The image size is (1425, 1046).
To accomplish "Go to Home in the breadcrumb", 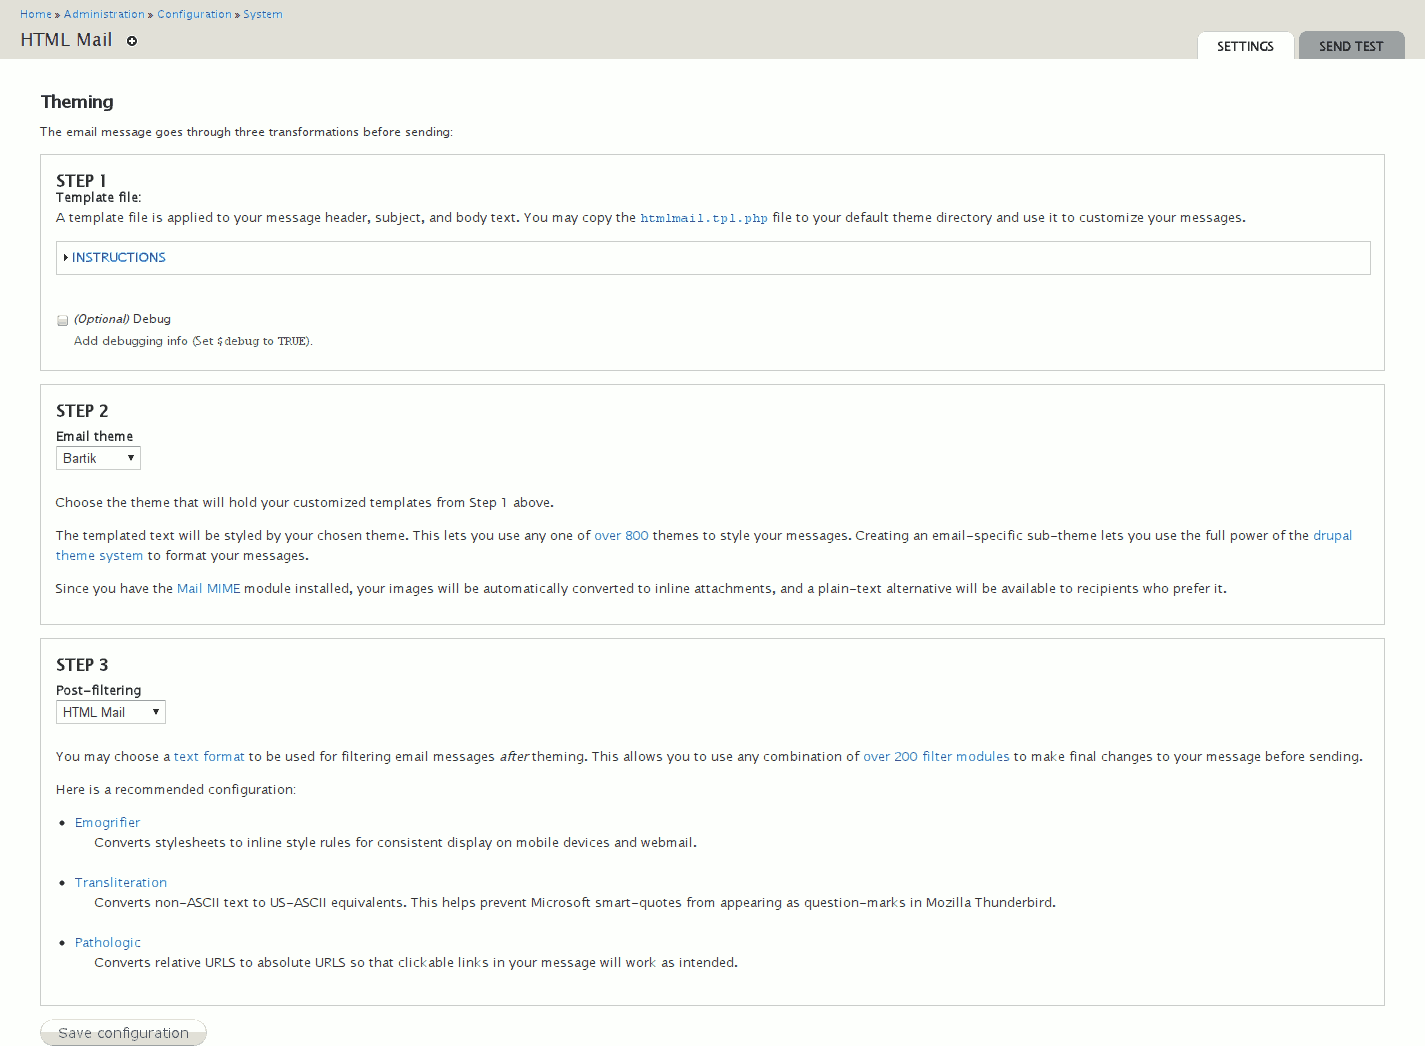I will 36,14.
